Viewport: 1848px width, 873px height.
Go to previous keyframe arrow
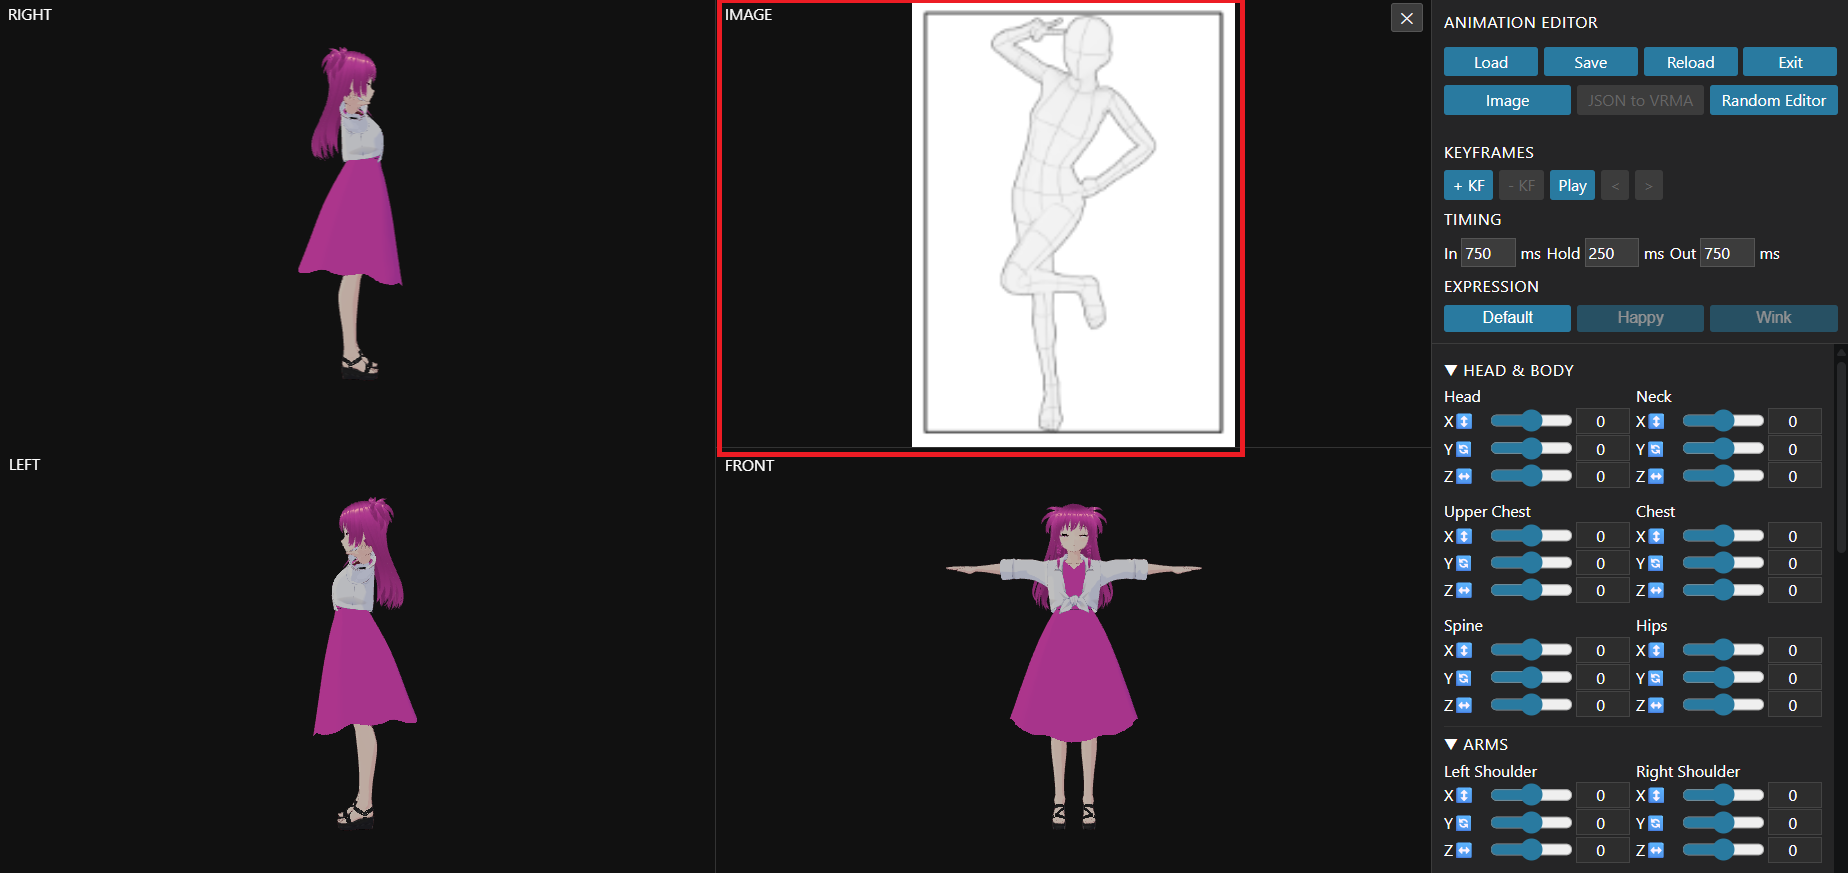coord(1615,185)
